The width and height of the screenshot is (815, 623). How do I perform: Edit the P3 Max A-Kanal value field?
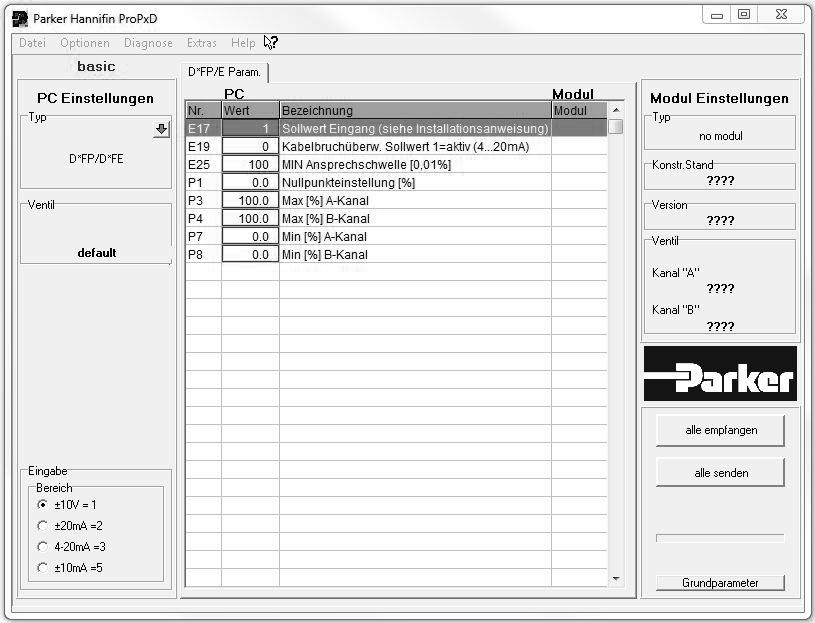point(251,201)
